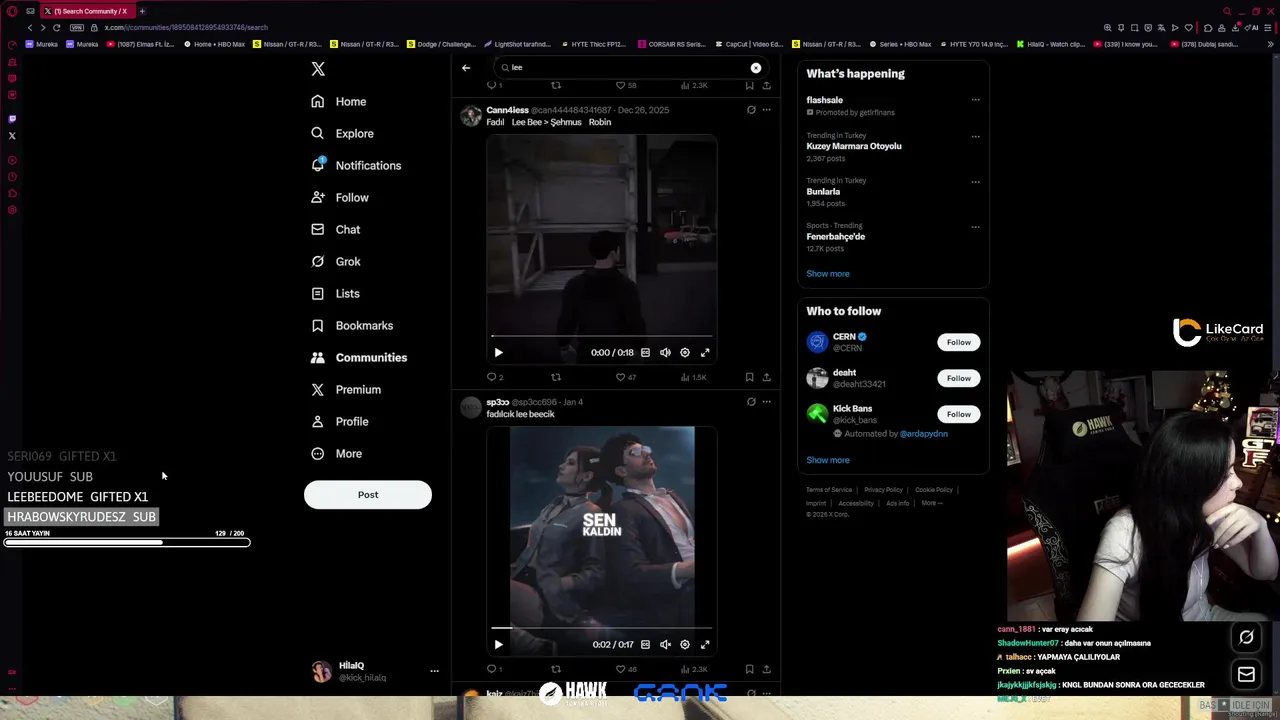1280x720 pixels.
Task: Play the Cann4less video
Action: pos(499,353)
